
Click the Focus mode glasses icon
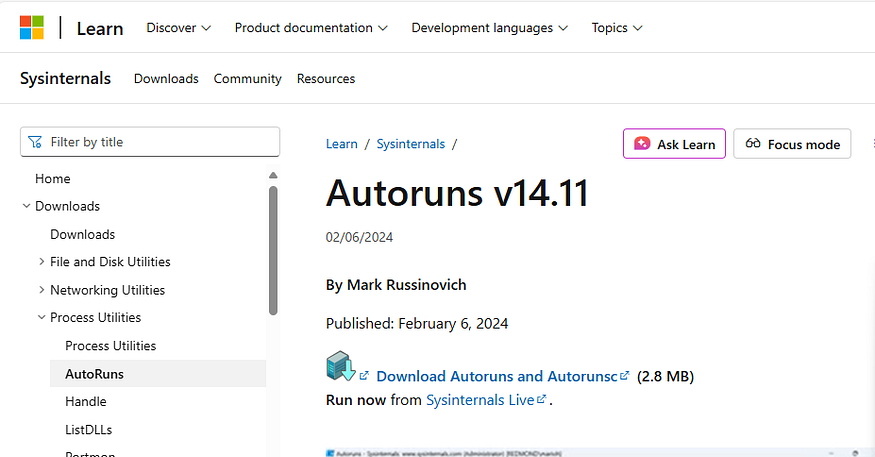coord(753,143)
